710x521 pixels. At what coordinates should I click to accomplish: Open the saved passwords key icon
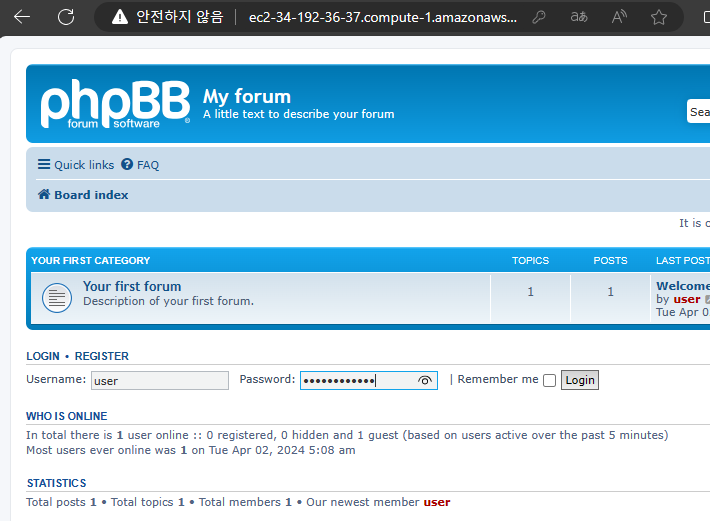(539, 17)
